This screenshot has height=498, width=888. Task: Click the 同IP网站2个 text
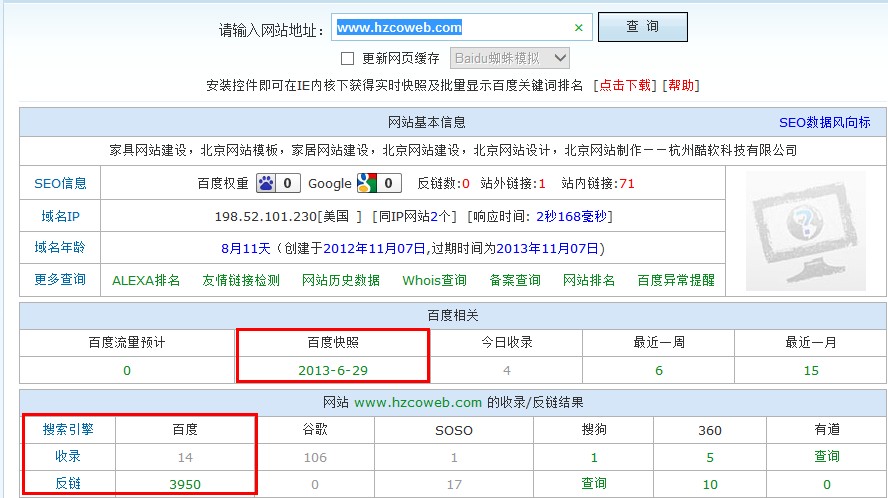pyautogui.click(x=415, y=216)
